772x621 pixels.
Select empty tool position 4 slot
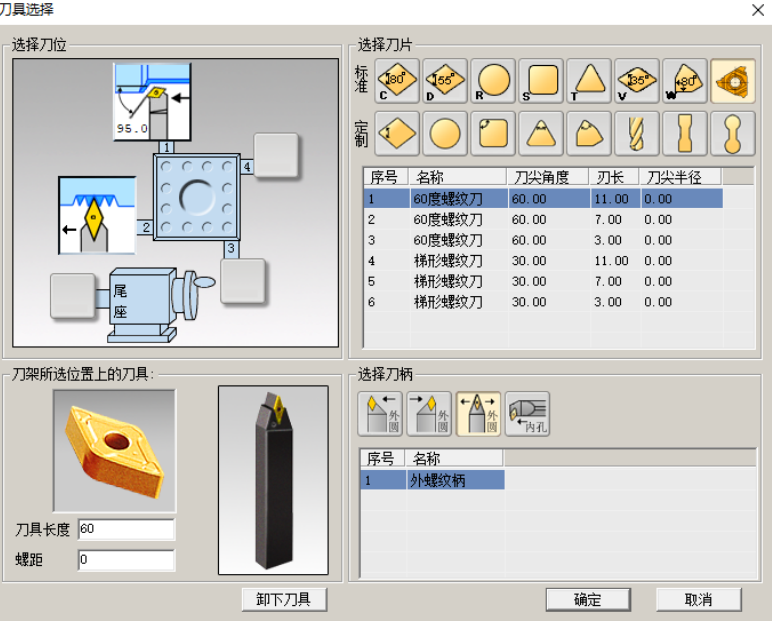coord(276,154)
